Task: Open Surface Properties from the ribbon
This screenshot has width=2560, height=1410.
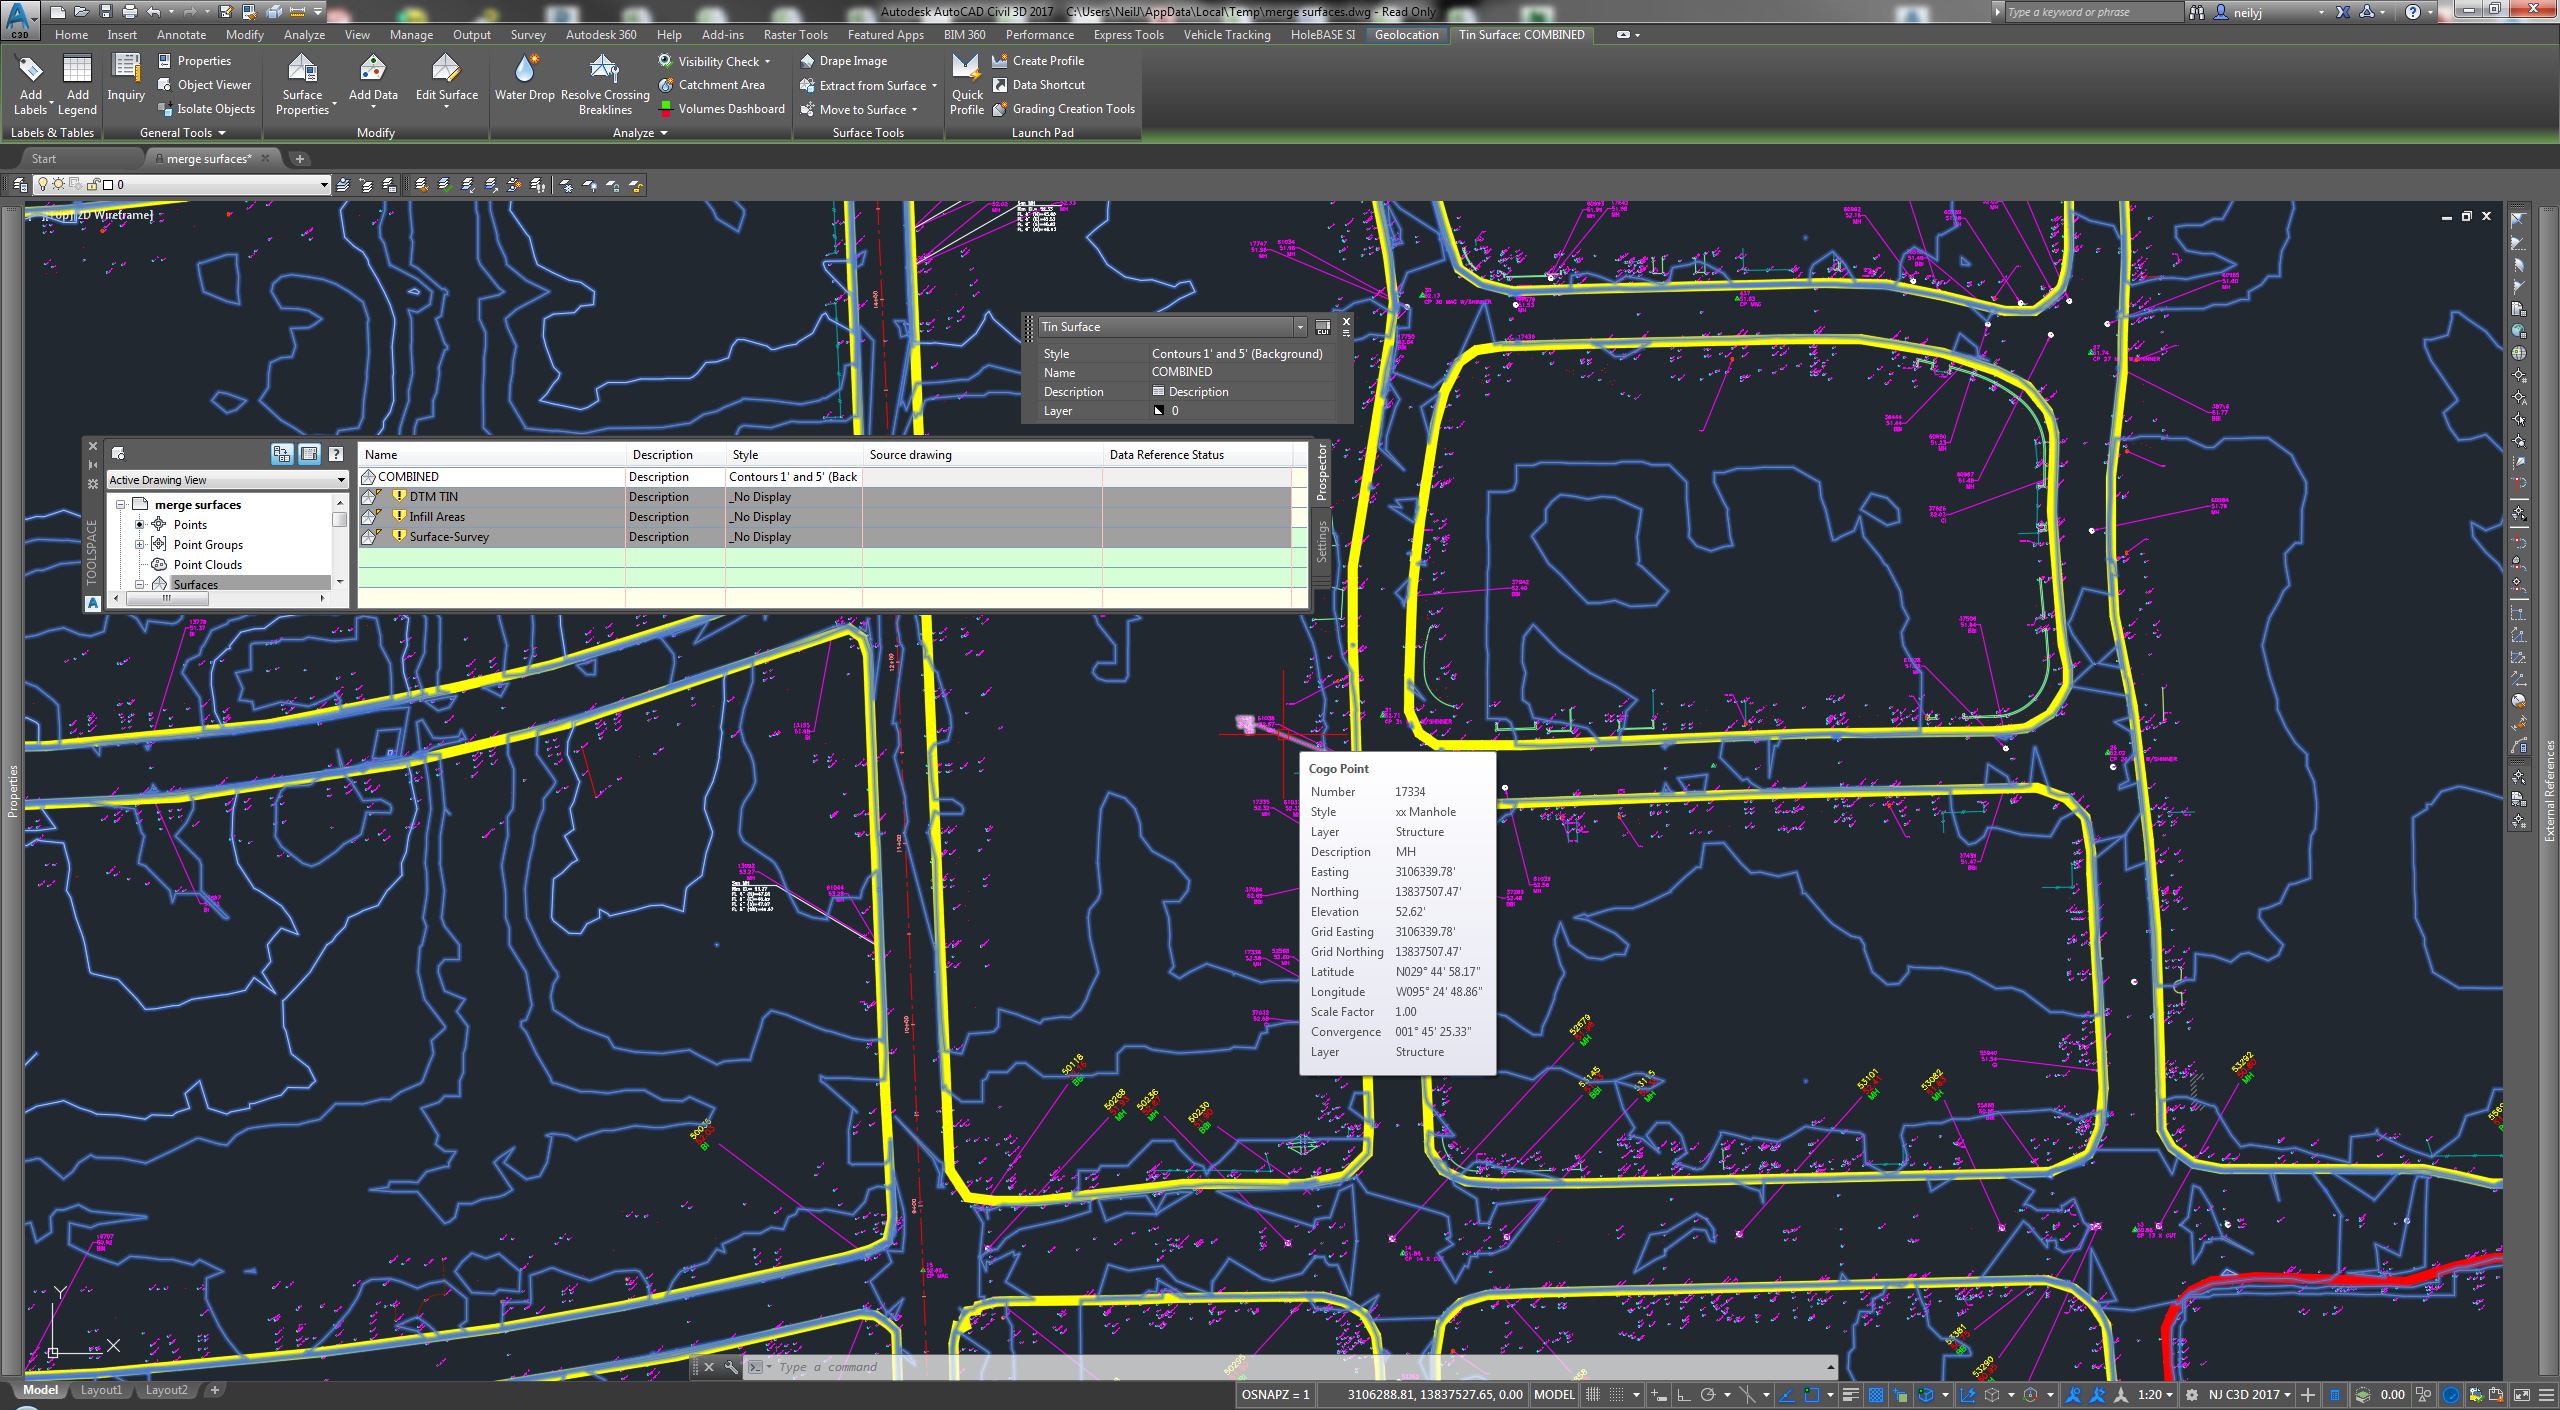Action: tap(302, 86)
